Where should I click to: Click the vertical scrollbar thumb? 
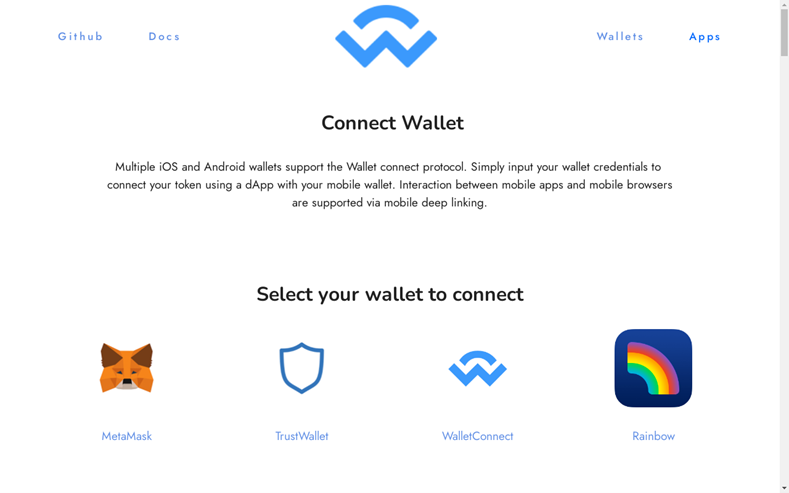(784, 32)
